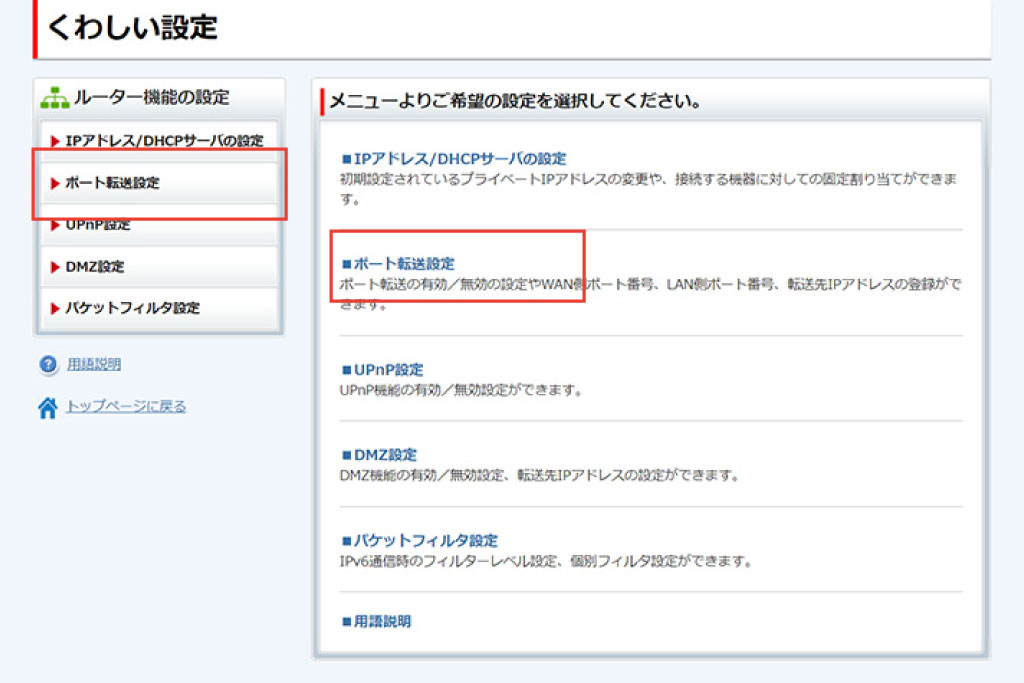
Task: Go back via トップページに戻る link
Action: click(x=126, y=406)
